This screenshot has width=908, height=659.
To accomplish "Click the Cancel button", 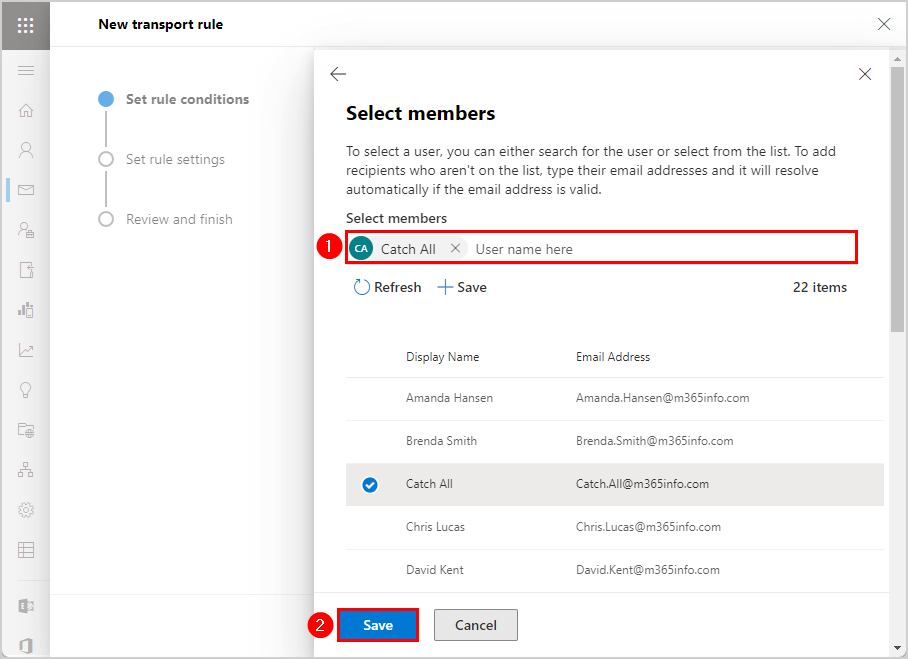I will pyautogui.click(x=476, y=625).
